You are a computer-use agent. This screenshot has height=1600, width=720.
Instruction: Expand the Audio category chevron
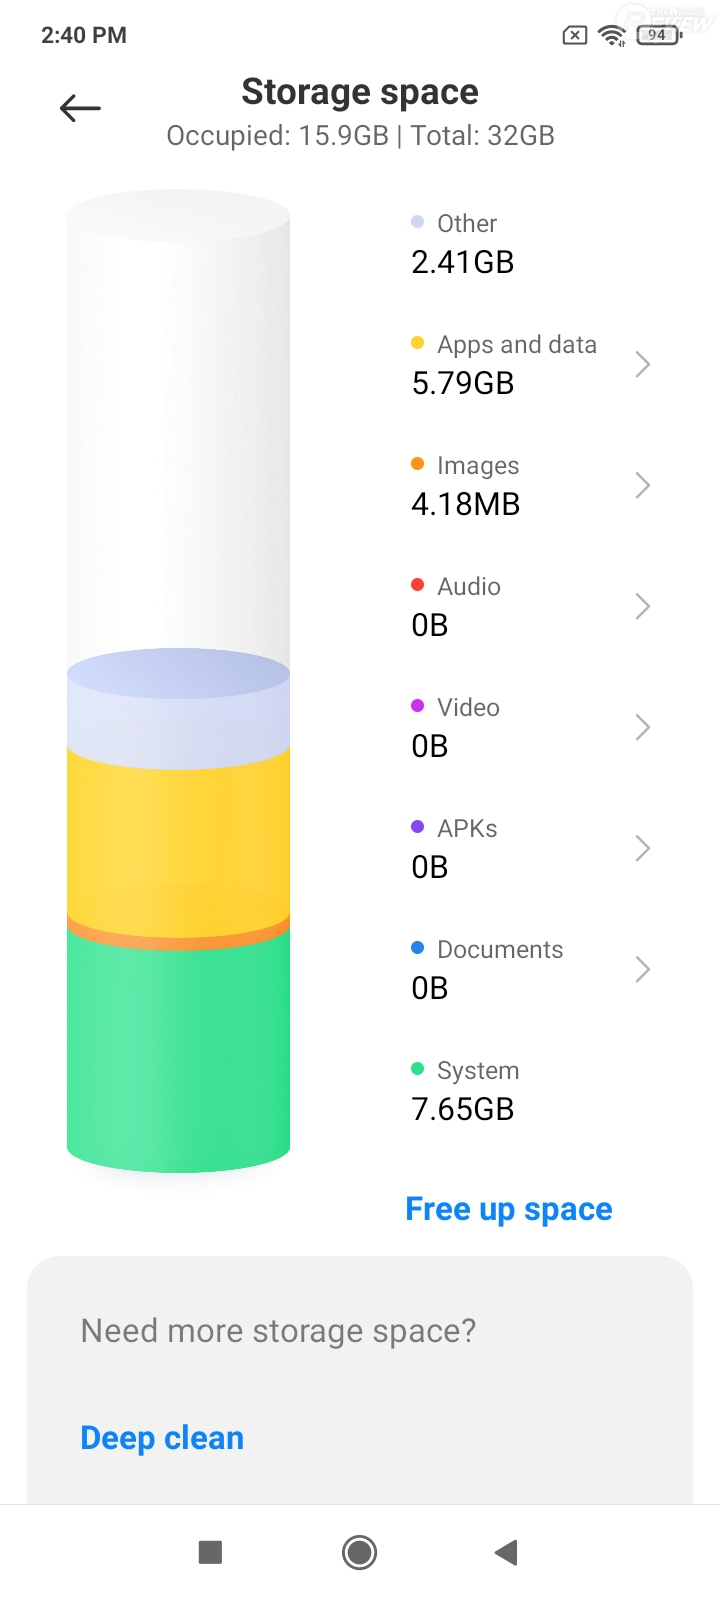click(x=643, y=606)
